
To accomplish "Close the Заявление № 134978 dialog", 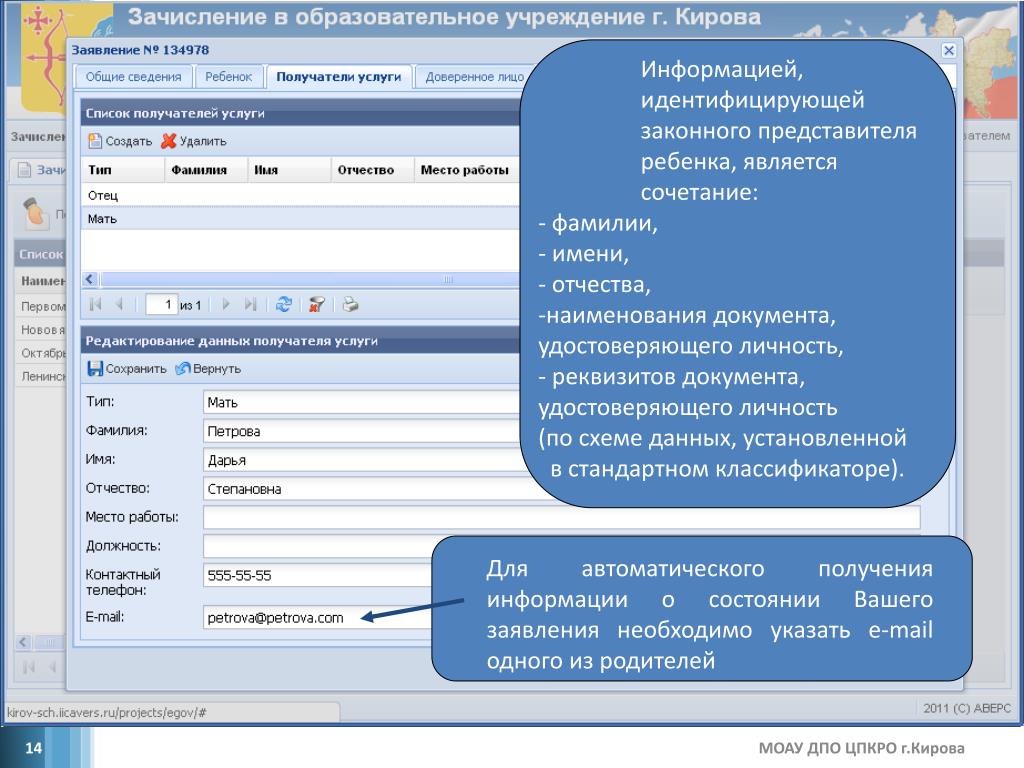I will pyautogui.click(x=949, y=50).
